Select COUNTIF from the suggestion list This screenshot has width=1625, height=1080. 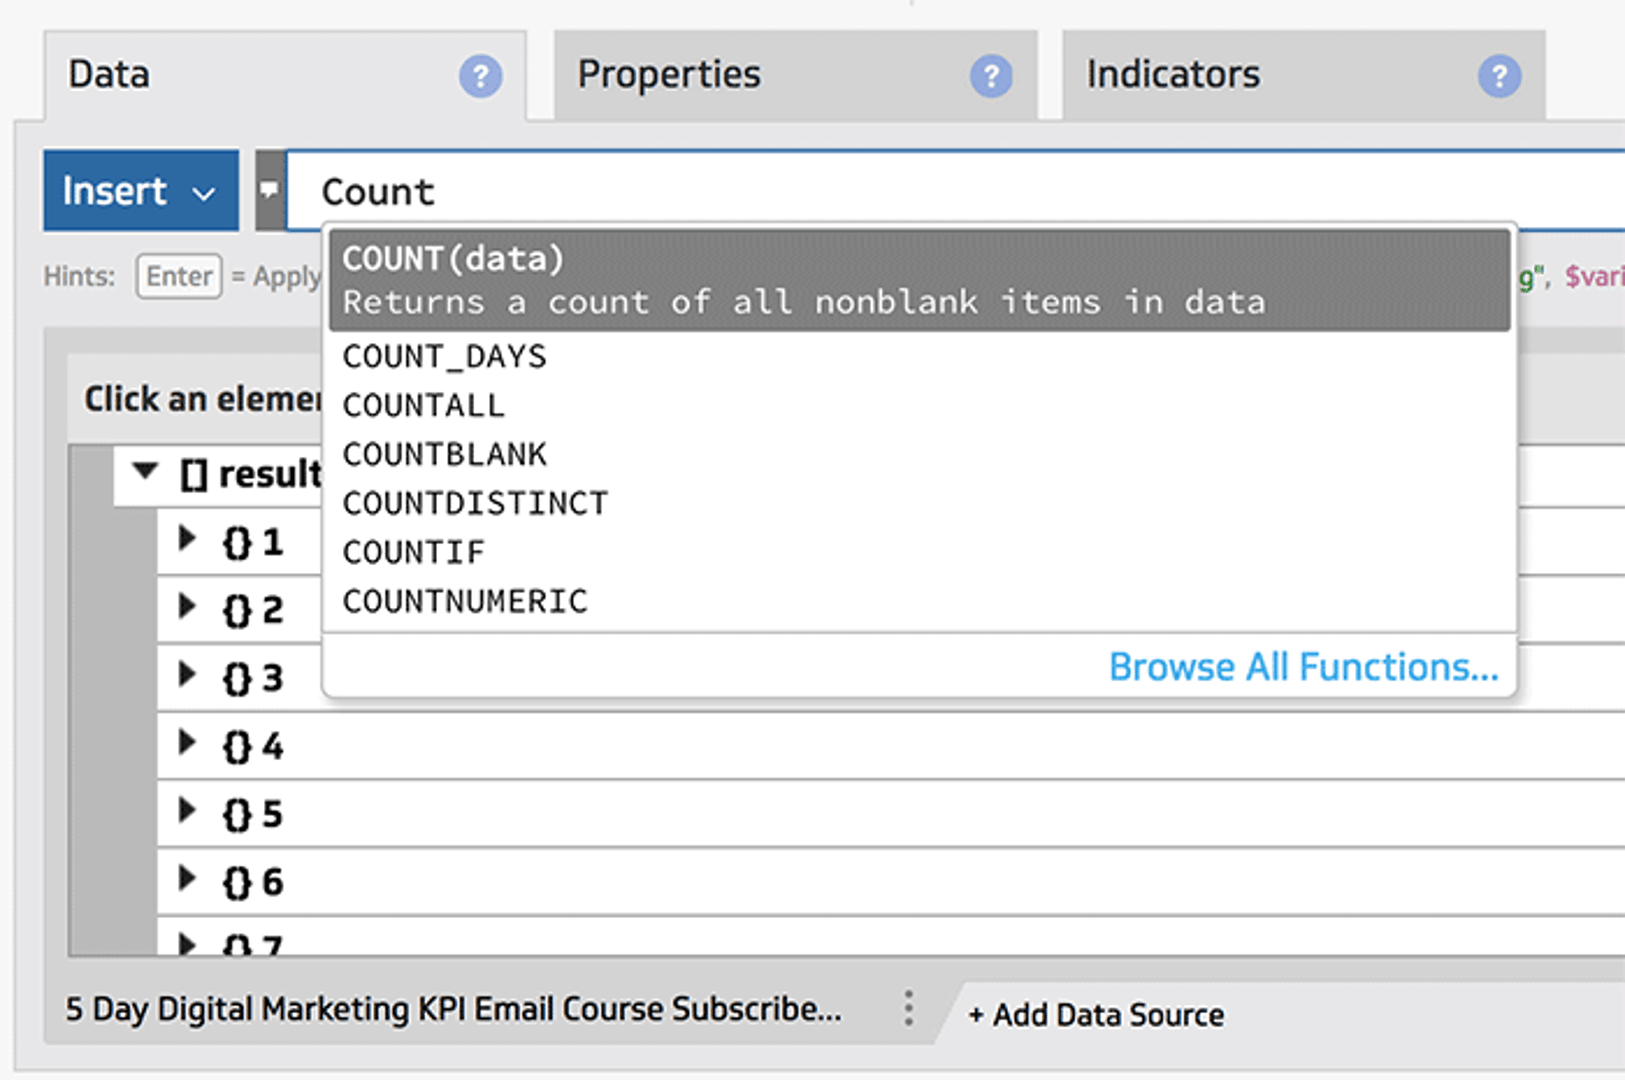[x=413, y=551]
